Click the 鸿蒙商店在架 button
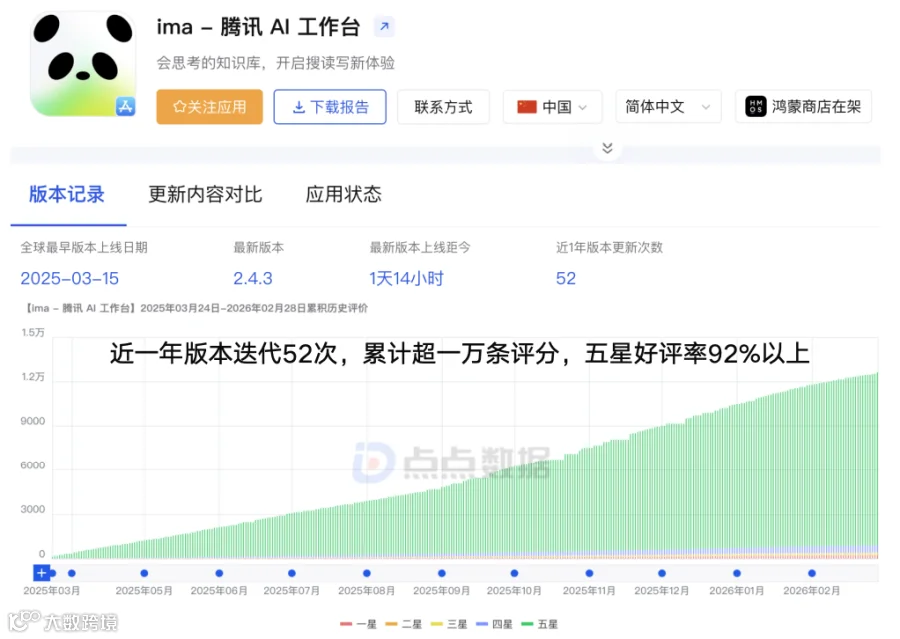 click(x=804, y=107)
